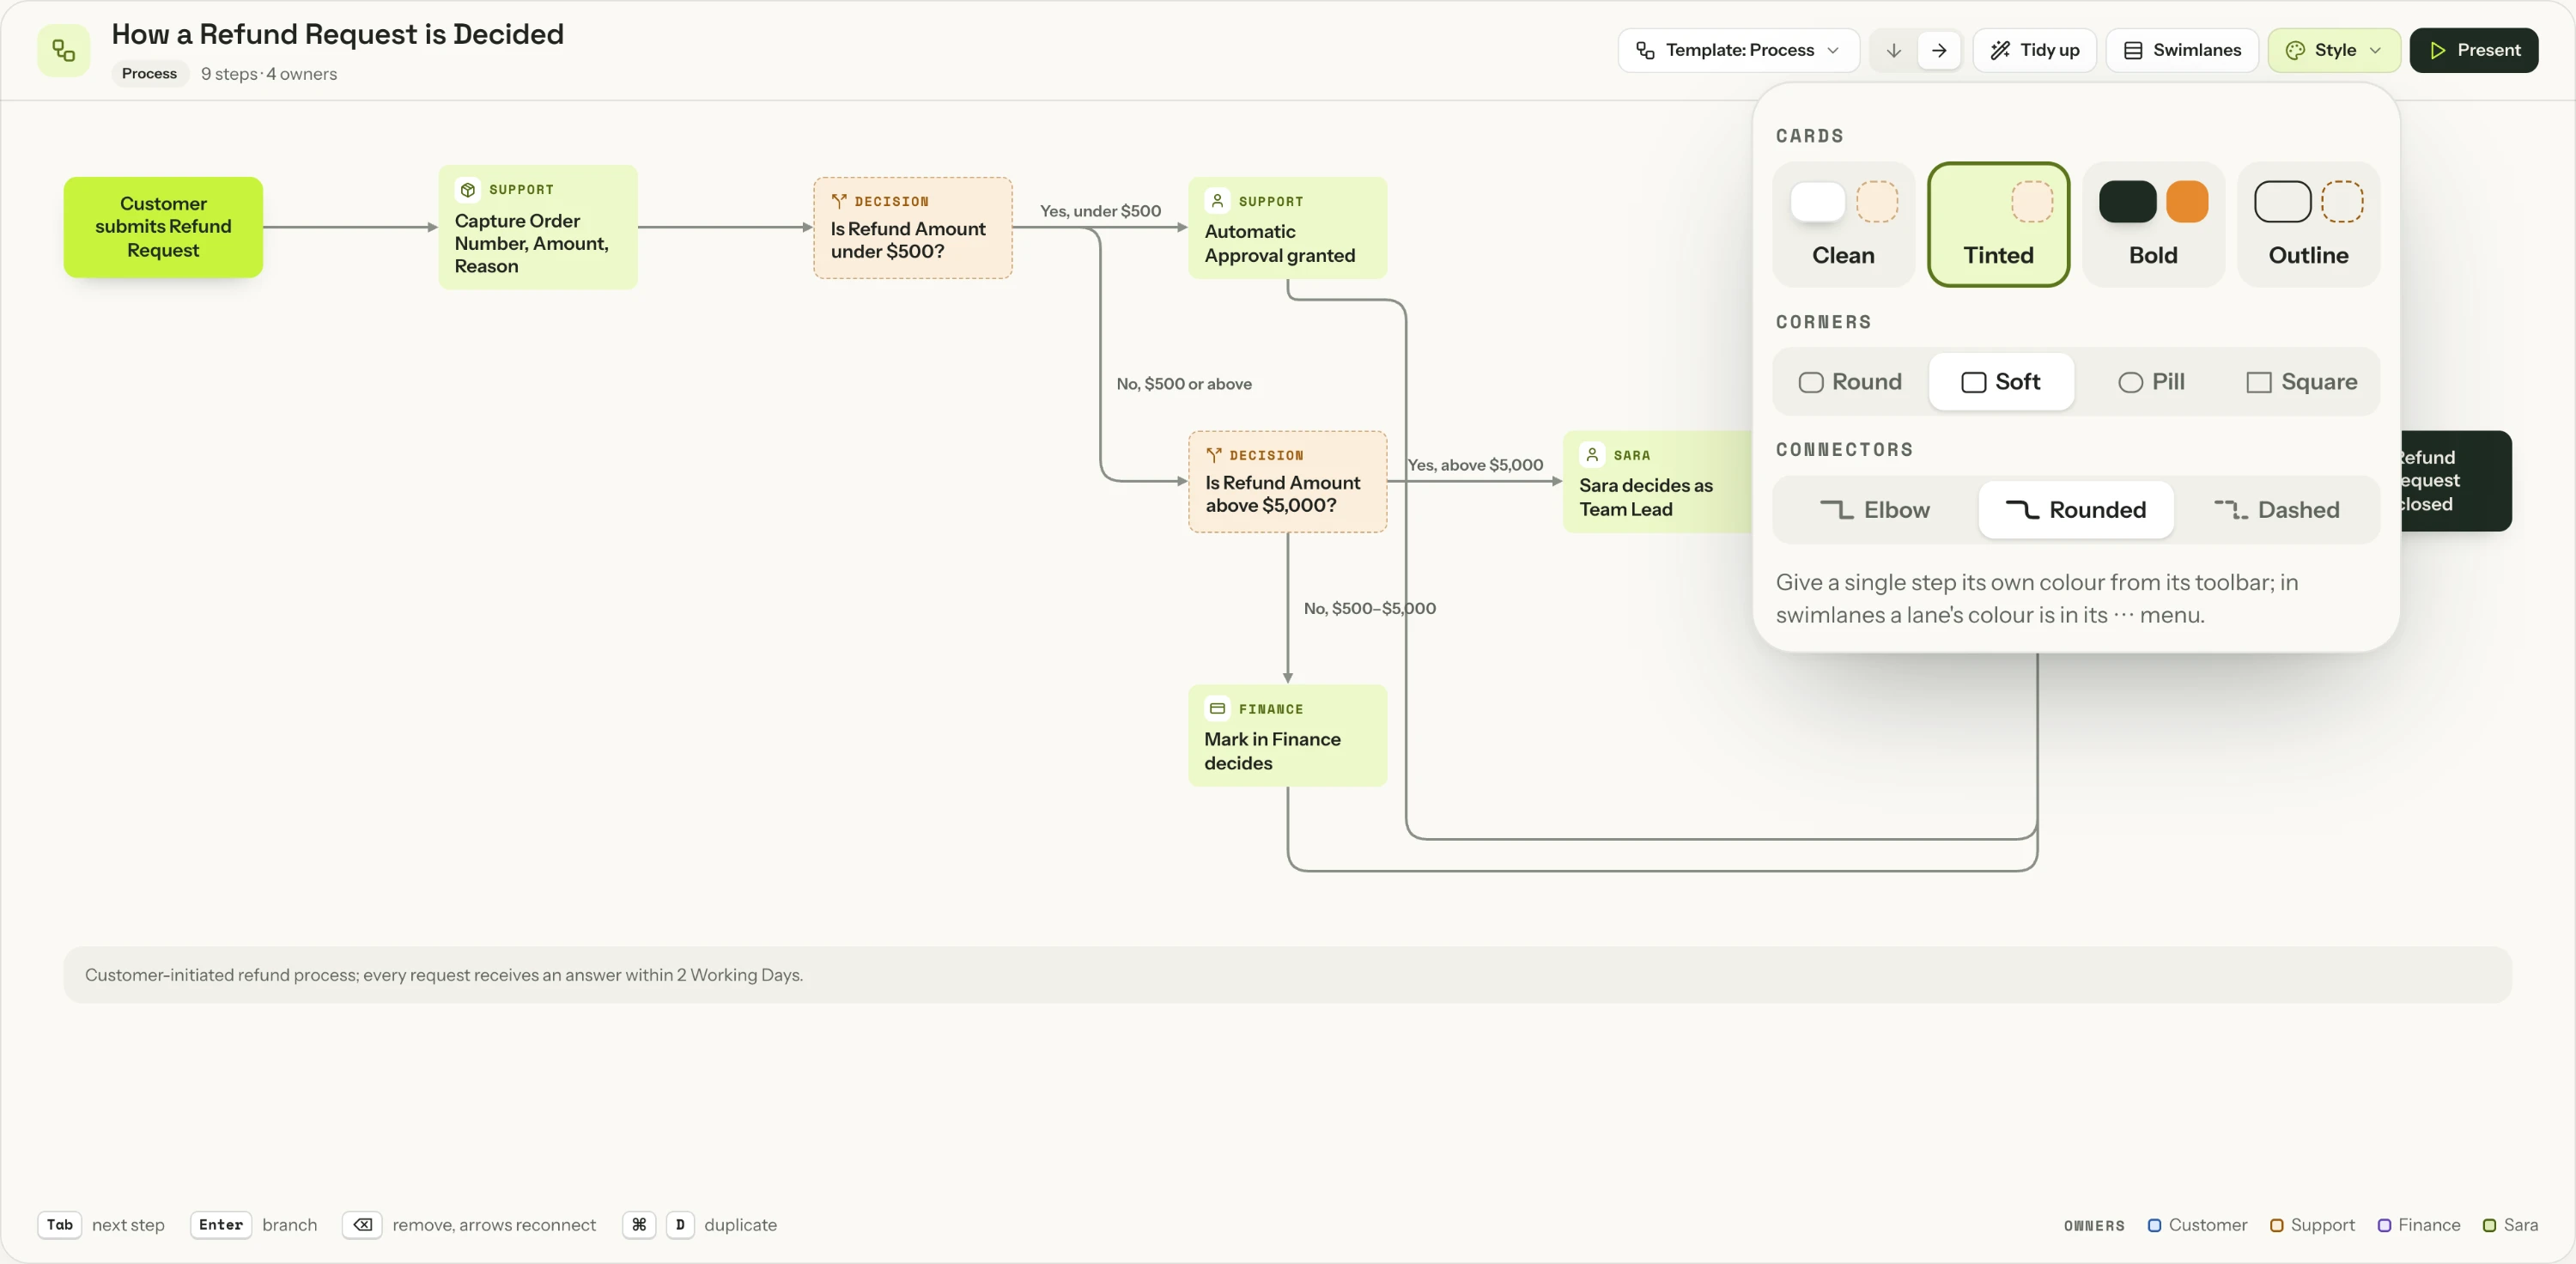Click the Tidy up button
The height and width of the screenshot is (1264, 2576).
pyautogui.click(x=2034, y=50)
